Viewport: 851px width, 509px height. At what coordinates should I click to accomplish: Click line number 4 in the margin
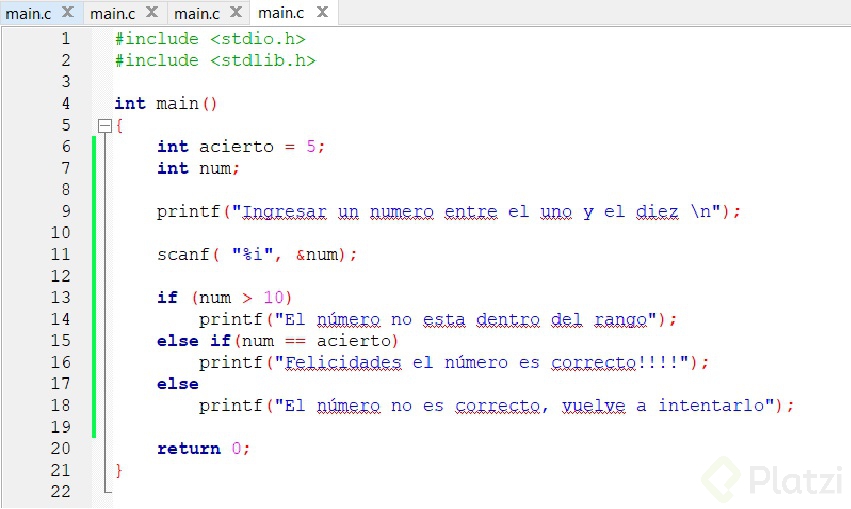pos(66,103)
